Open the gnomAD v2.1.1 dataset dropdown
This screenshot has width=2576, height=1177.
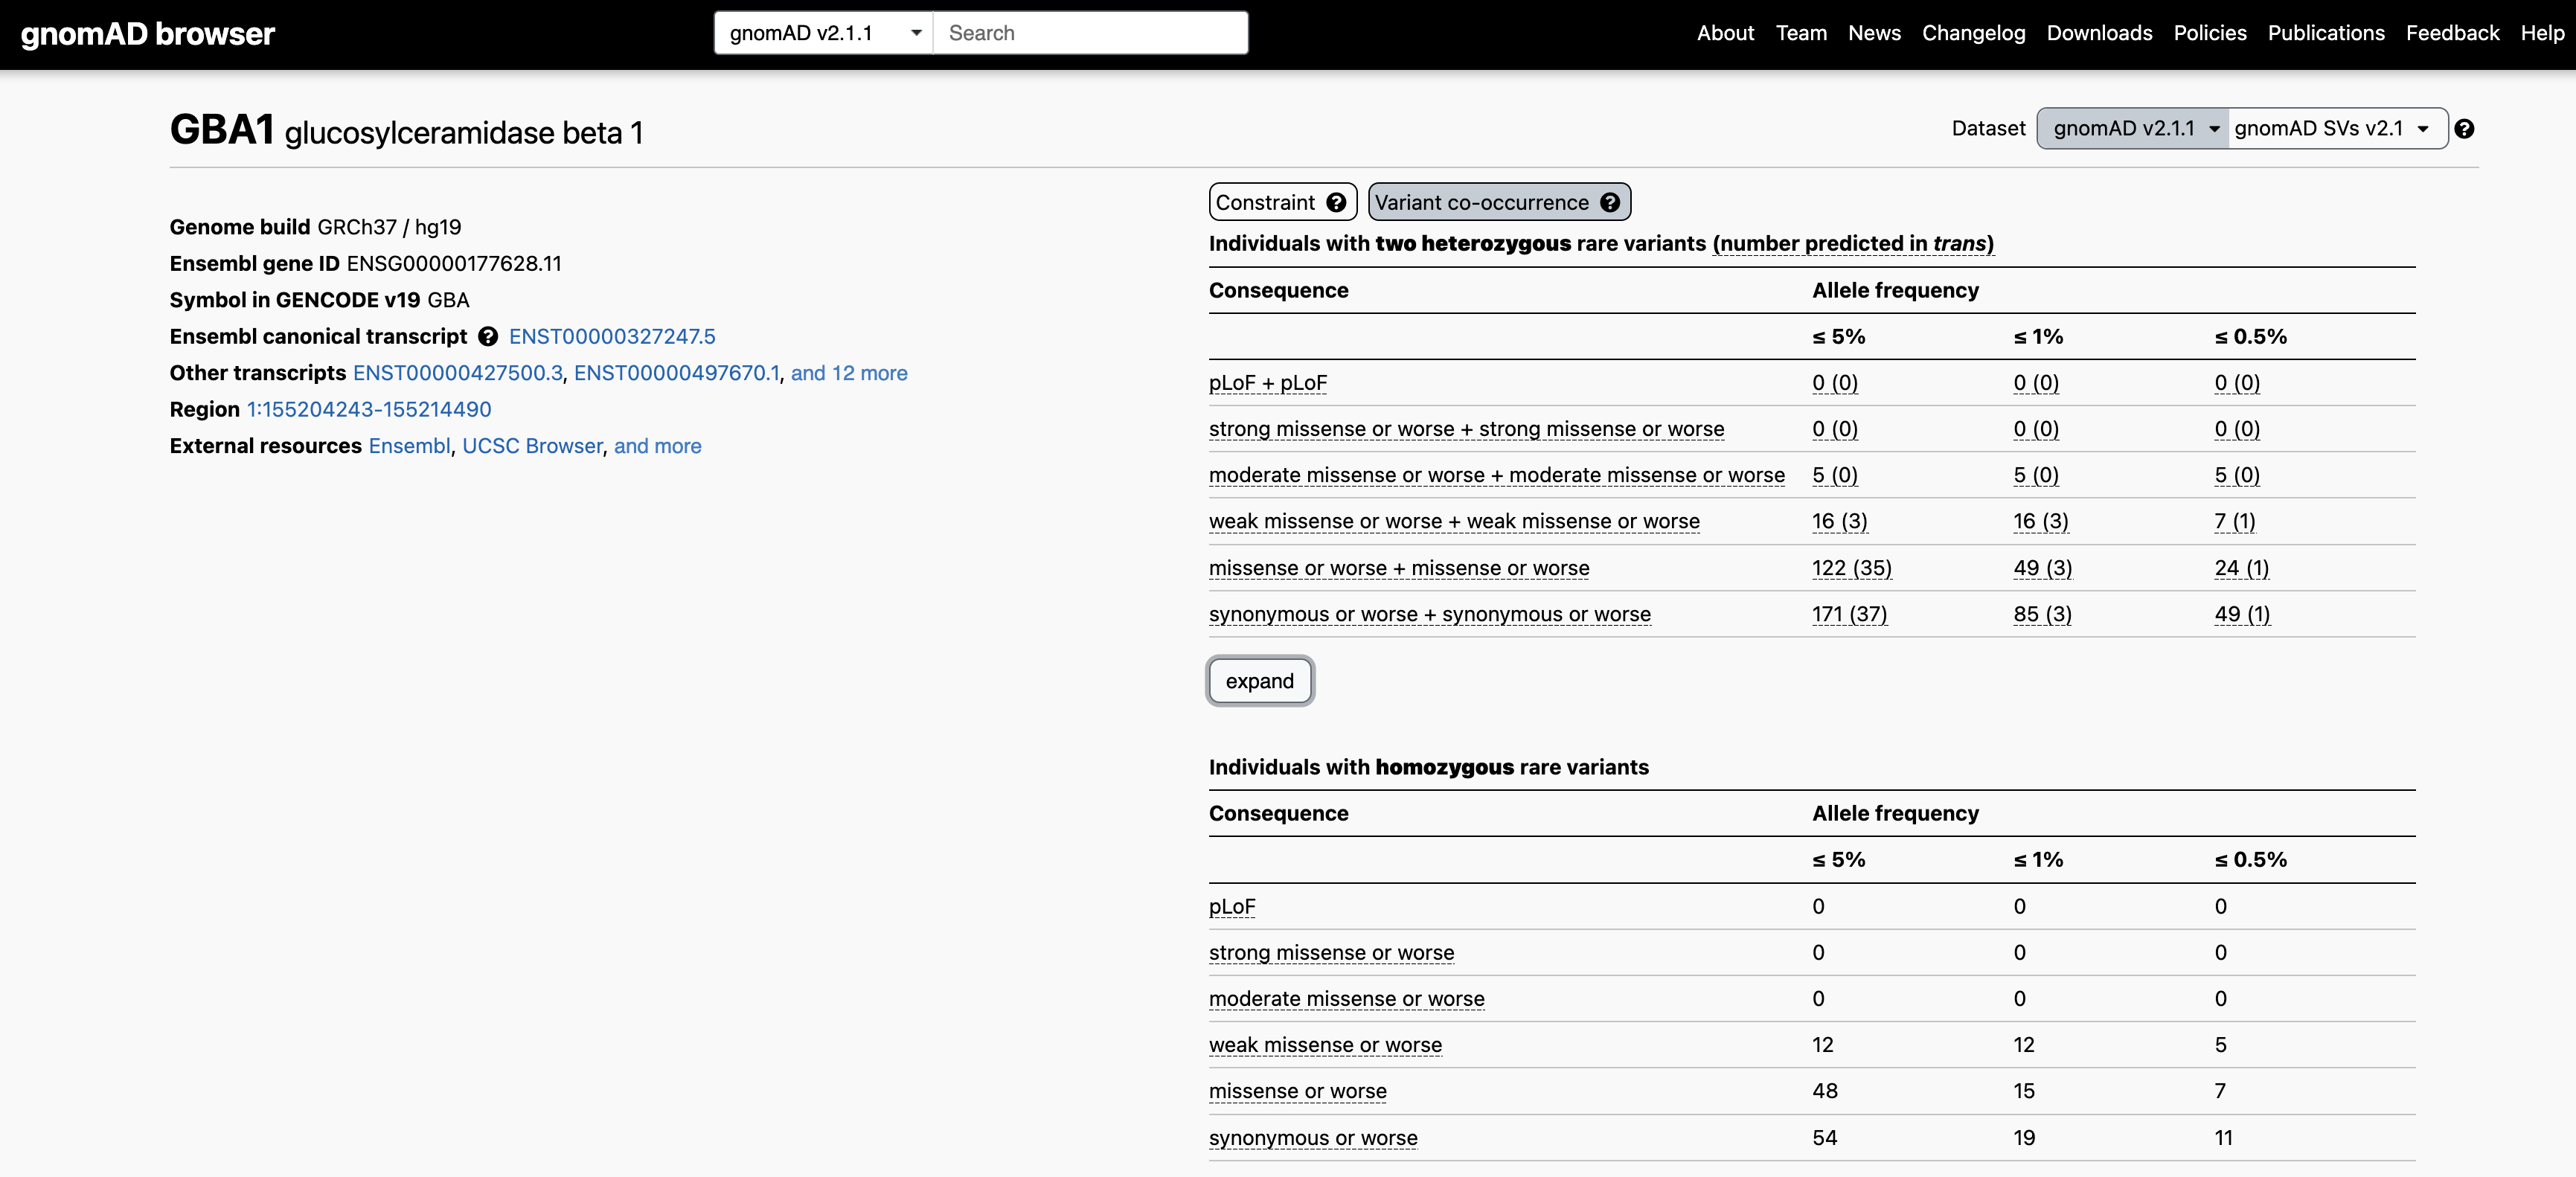coord(2133,129)
